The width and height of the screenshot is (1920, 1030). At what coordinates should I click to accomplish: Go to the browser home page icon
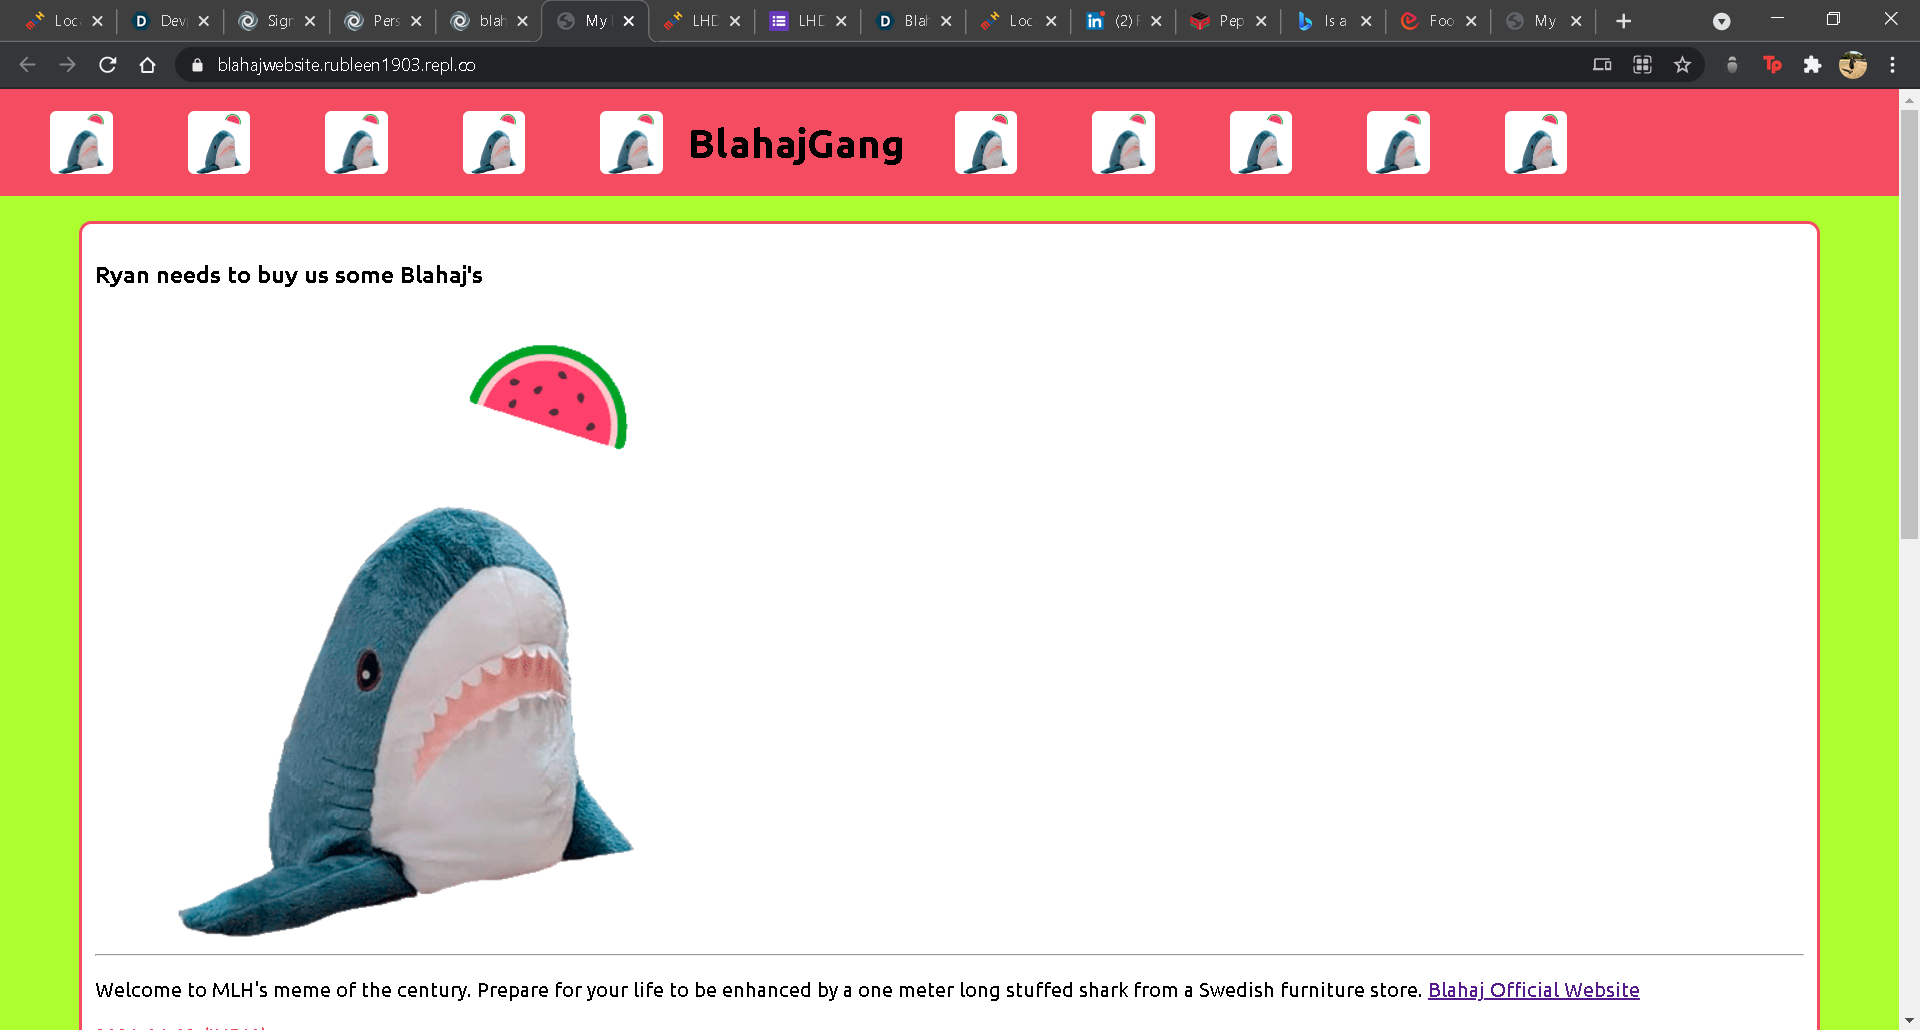(x=148, y=65)
